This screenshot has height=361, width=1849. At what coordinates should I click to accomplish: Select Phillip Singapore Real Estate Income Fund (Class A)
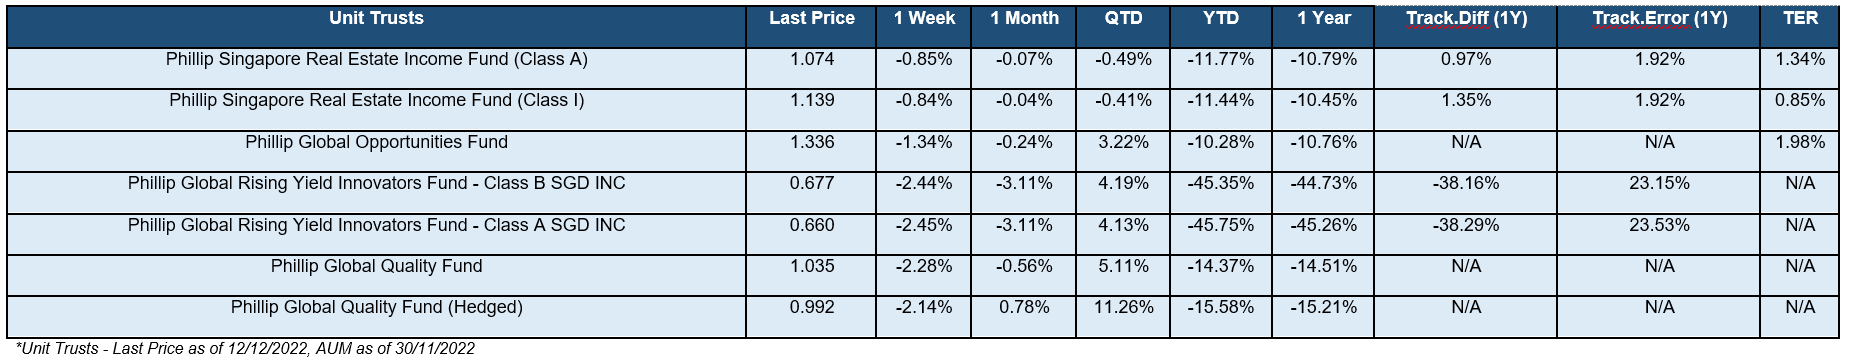(x=377, y=59)
